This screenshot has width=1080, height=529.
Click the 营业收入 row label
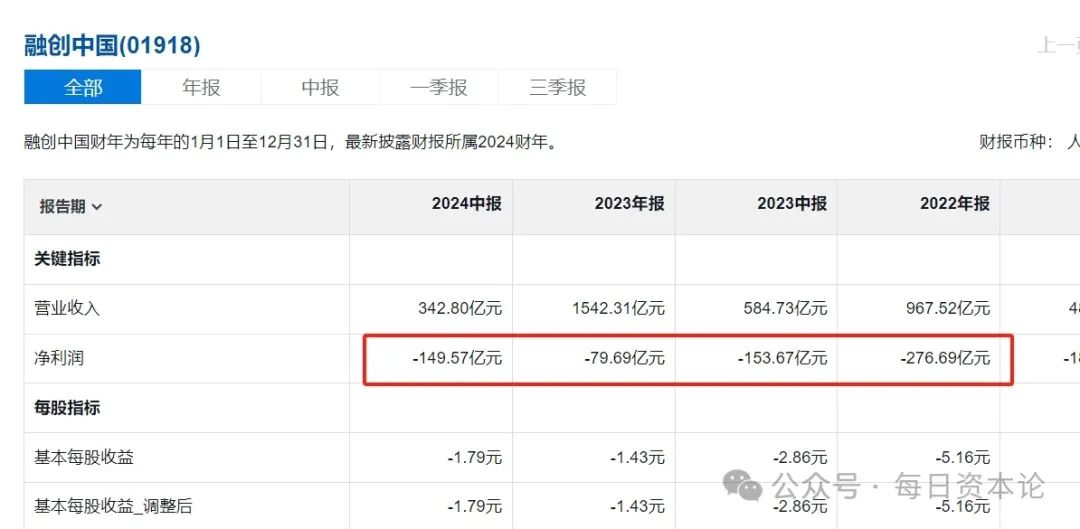tap(67, 308)
